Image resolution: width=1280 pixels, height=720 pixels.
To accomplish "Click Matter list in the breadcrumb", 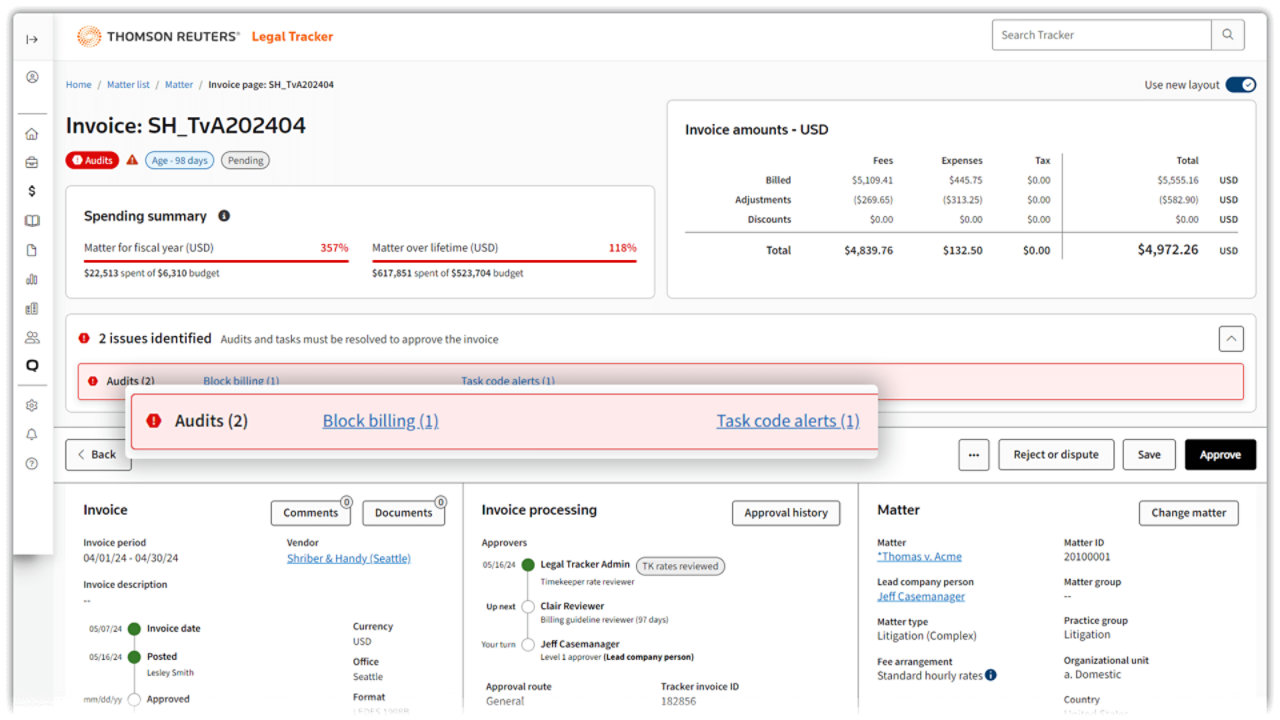I will (x=128, y=85).
